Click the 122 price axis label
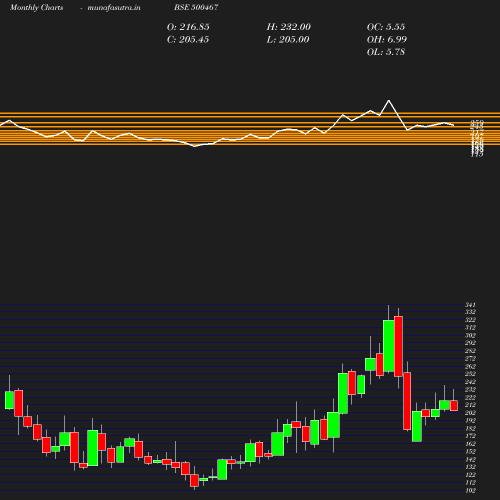Screen dimensions: 500x500 tap(470, 475)
